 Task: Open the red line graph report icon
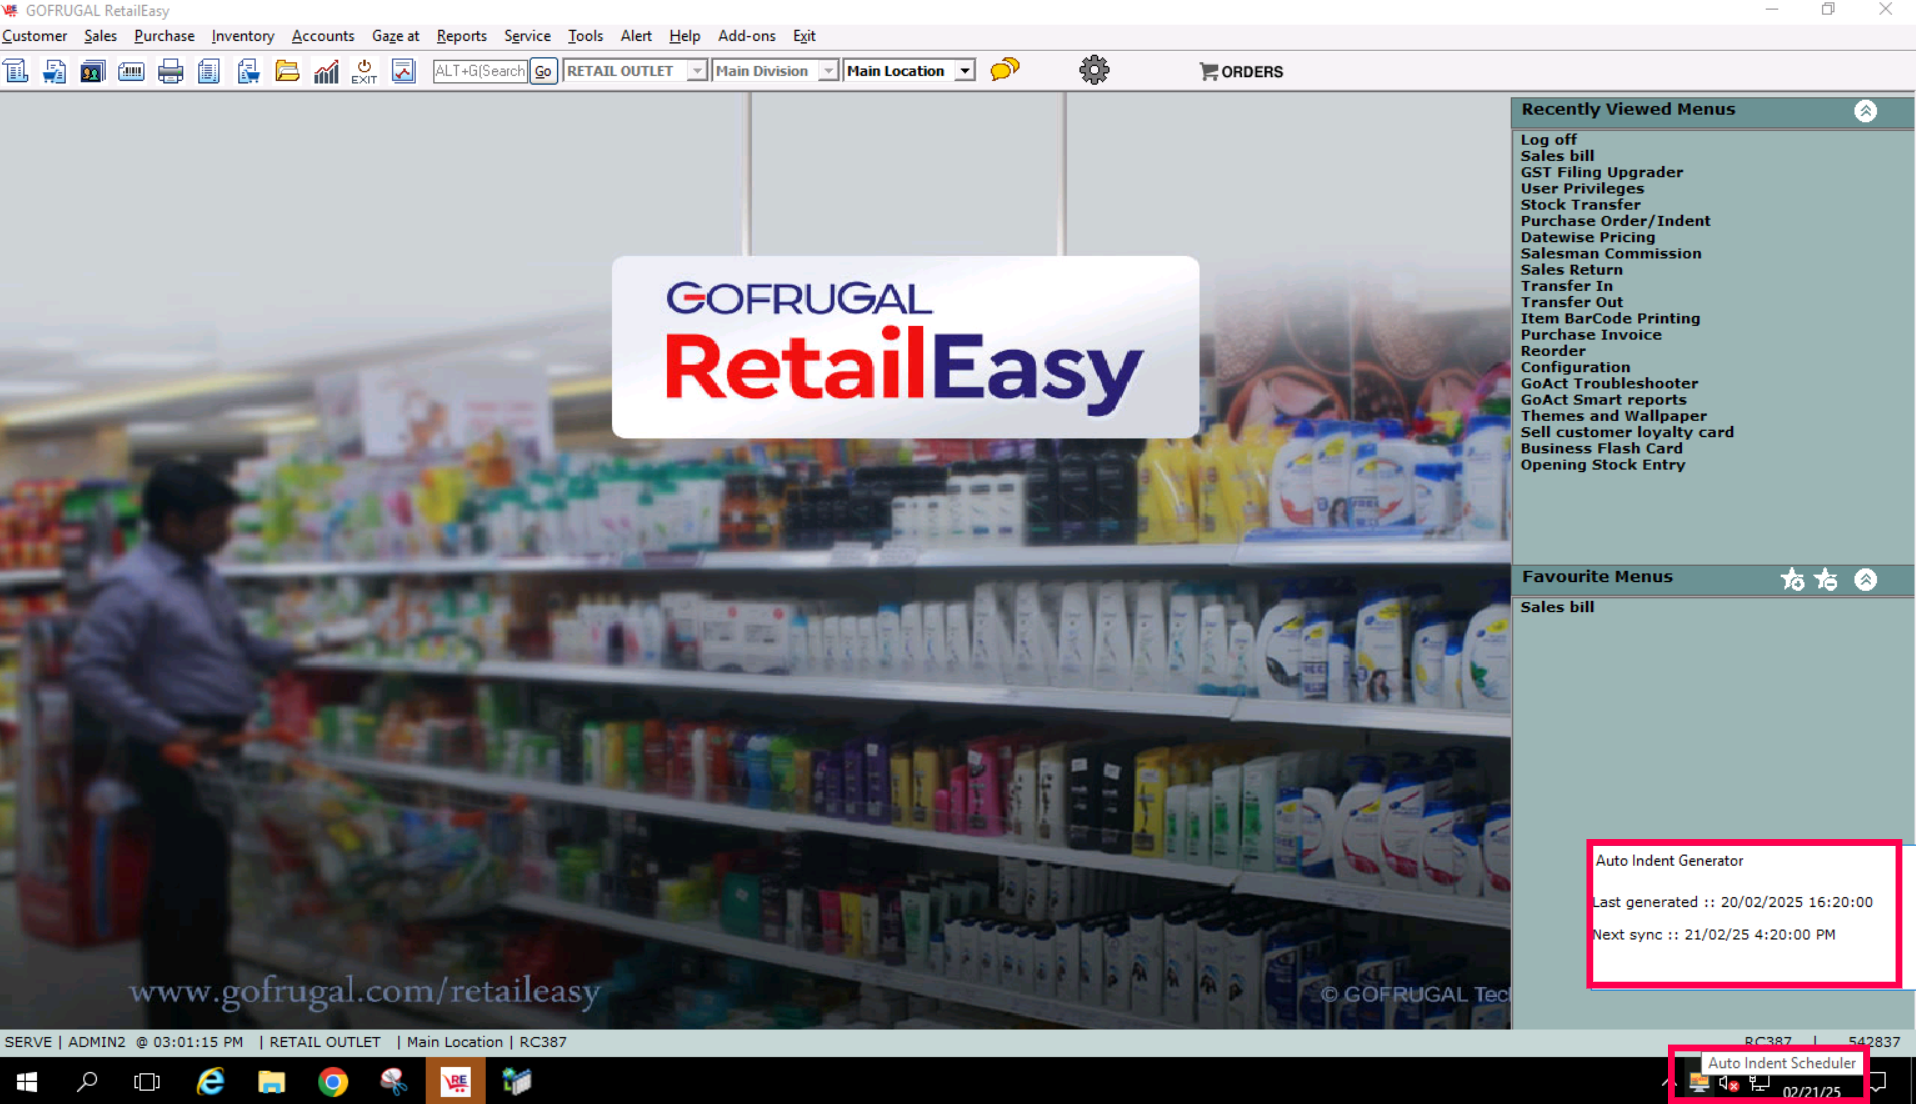403,71
